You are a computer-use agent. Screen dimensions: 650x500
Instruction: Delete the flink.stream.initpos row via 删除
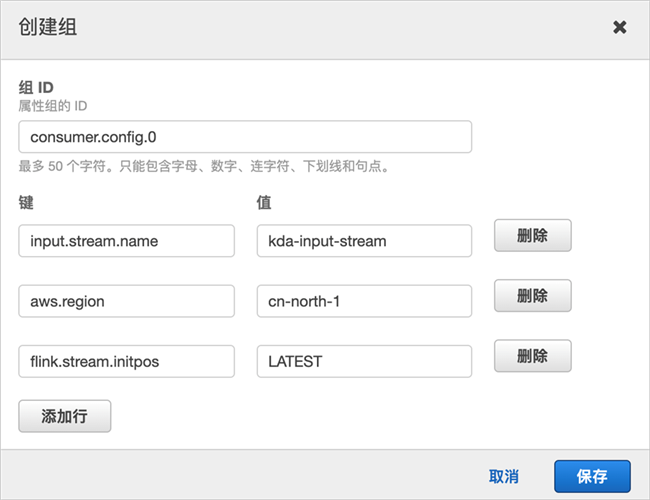(533, 356)
